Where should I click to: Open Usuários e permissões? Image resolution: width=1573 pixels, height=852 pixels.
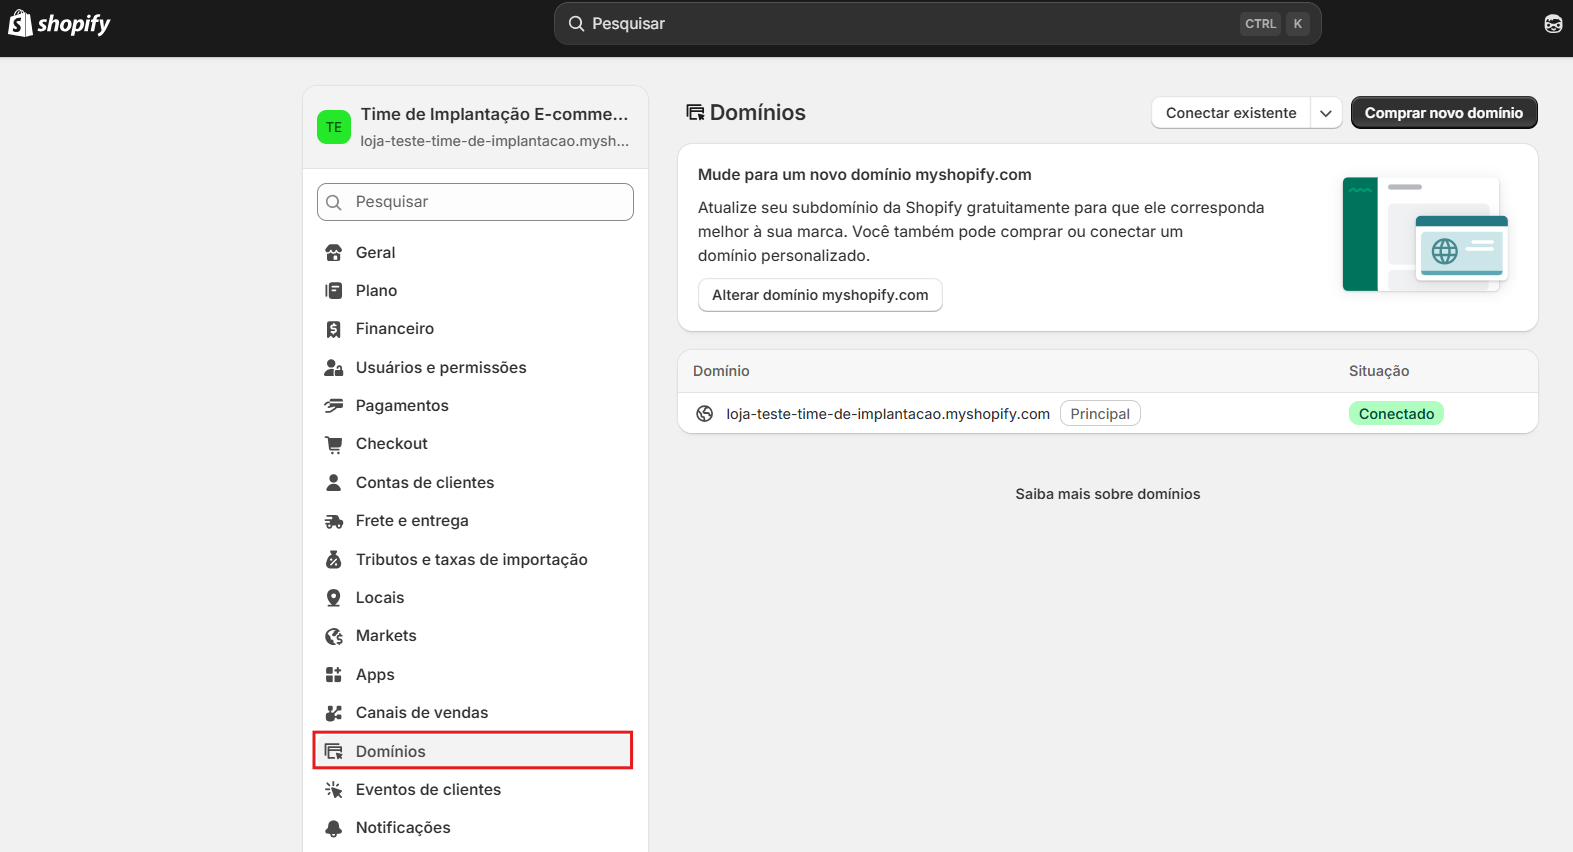(x=475, y=368)
